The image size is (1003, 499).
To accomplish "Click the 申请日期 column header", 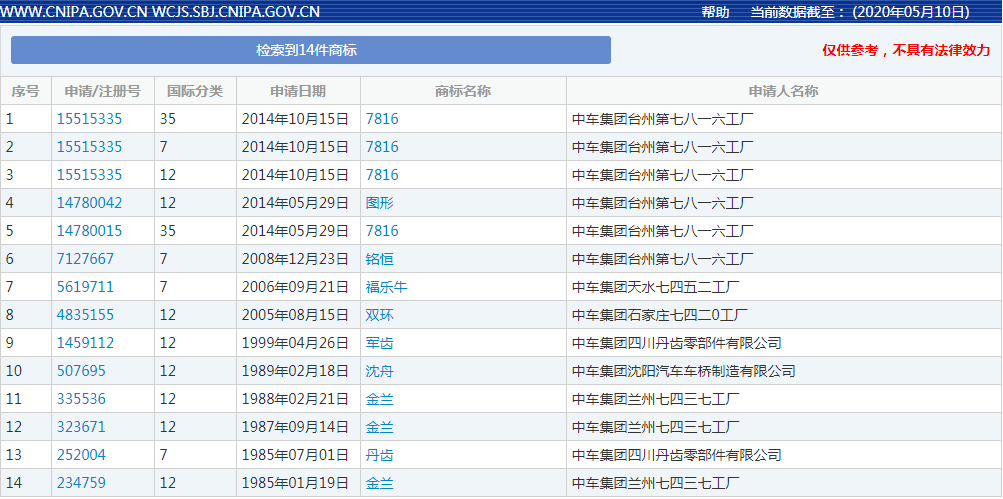I will point(298,91).
